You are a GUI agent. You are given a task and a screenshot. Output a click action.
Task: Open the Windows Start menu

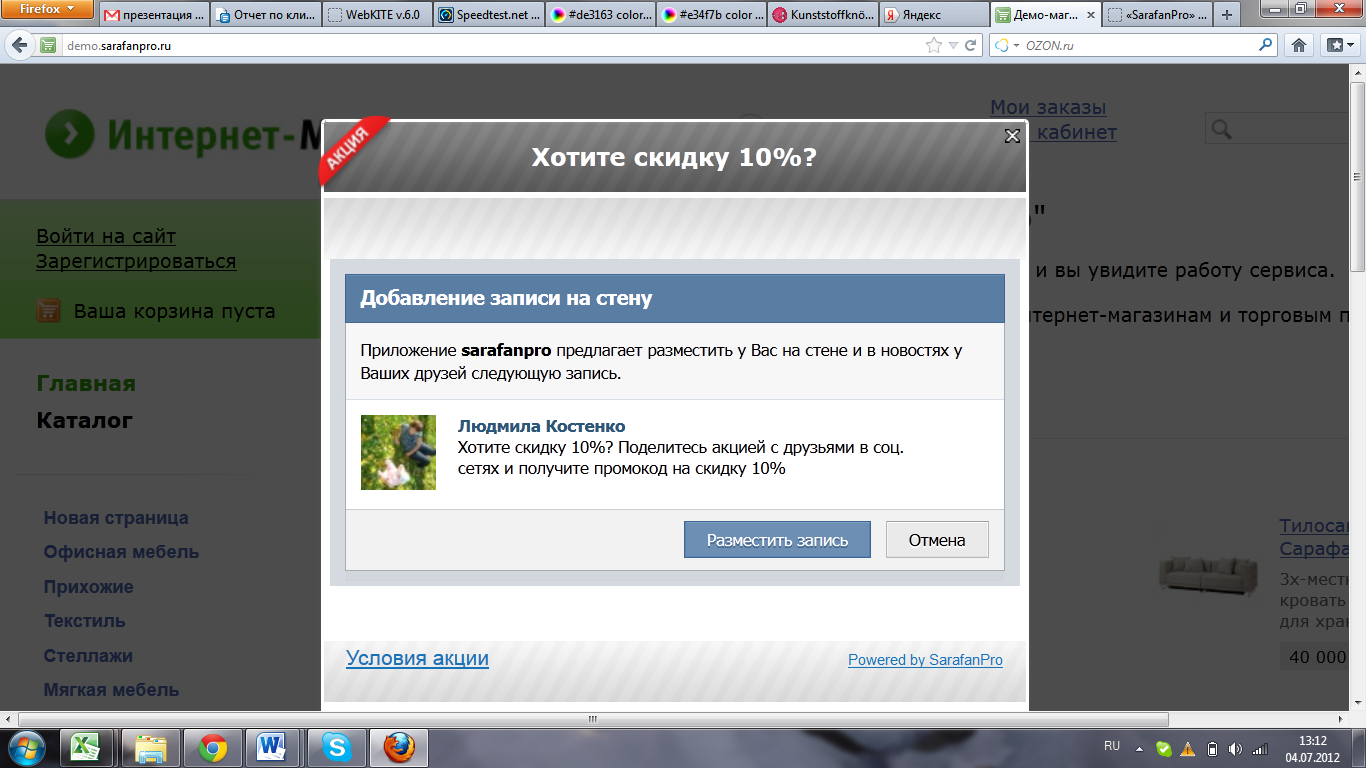(x=26, y=747)
